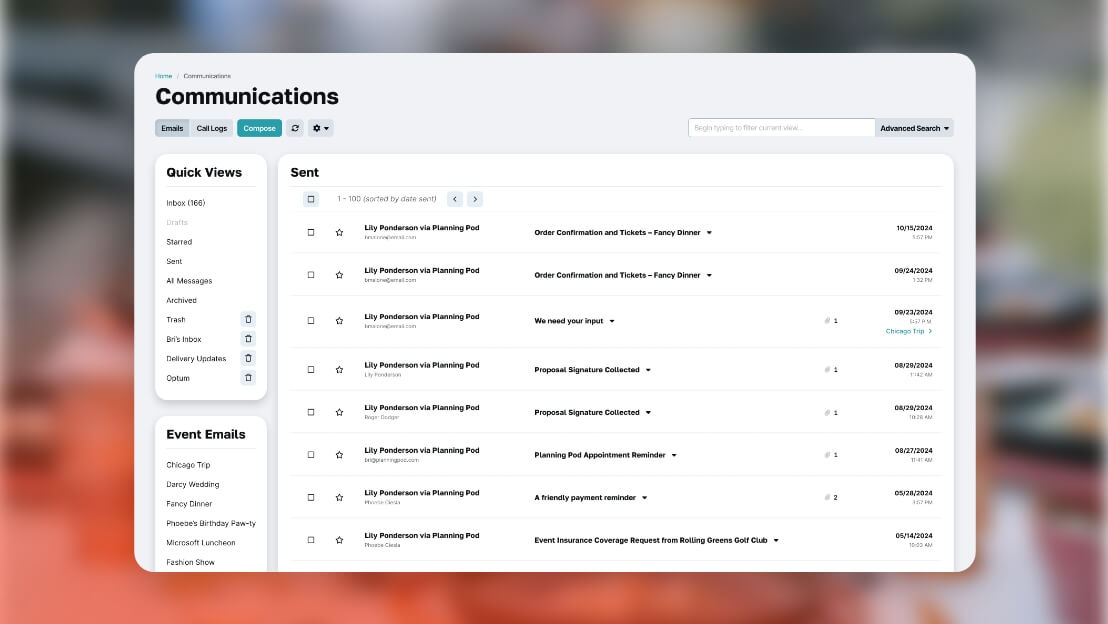The image size is (1108, 624).
Task: Go to next page of sent emails
Action: [x=475, y=199]
